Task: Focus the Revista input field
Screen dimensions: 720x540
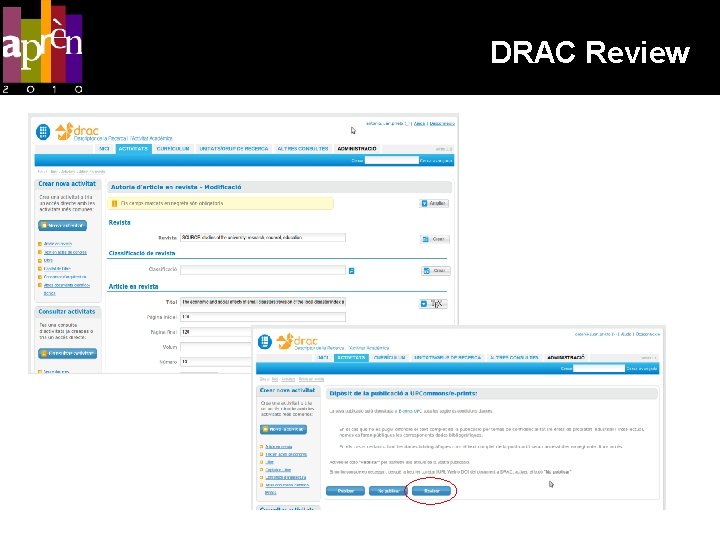Action: [263, 238]
